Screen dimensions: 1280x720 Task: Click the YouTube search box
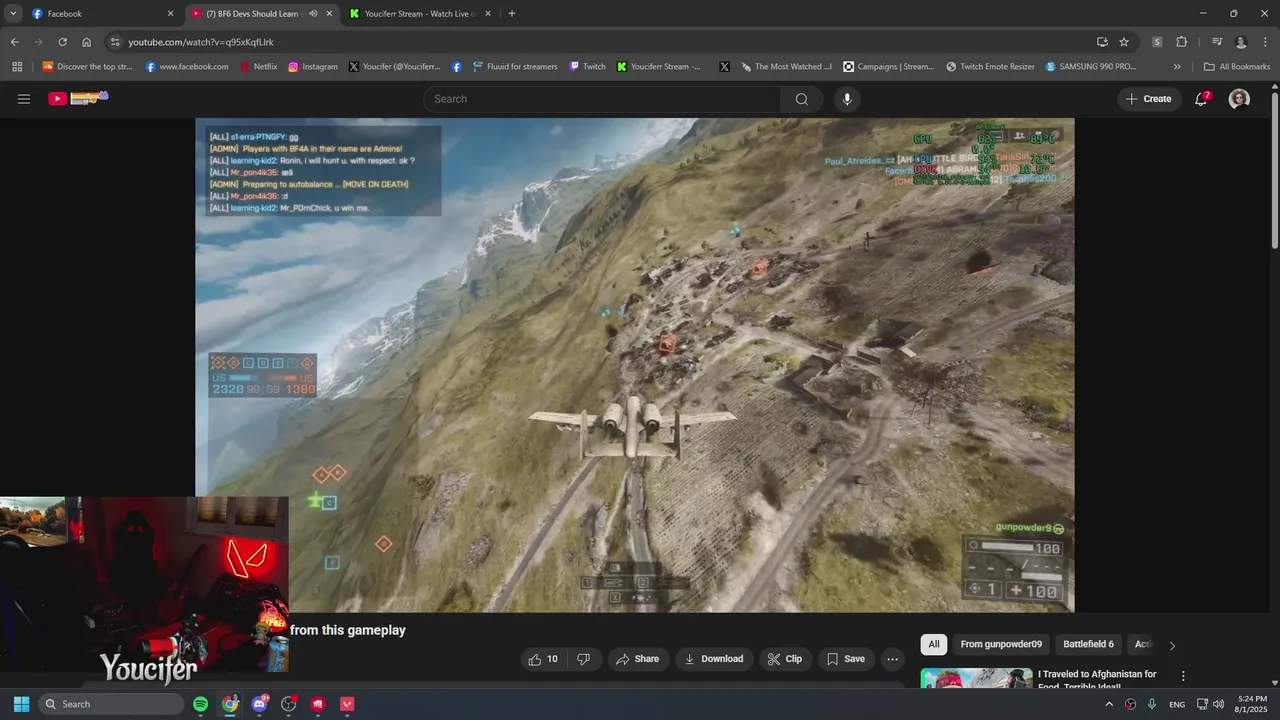pos(602,99)
